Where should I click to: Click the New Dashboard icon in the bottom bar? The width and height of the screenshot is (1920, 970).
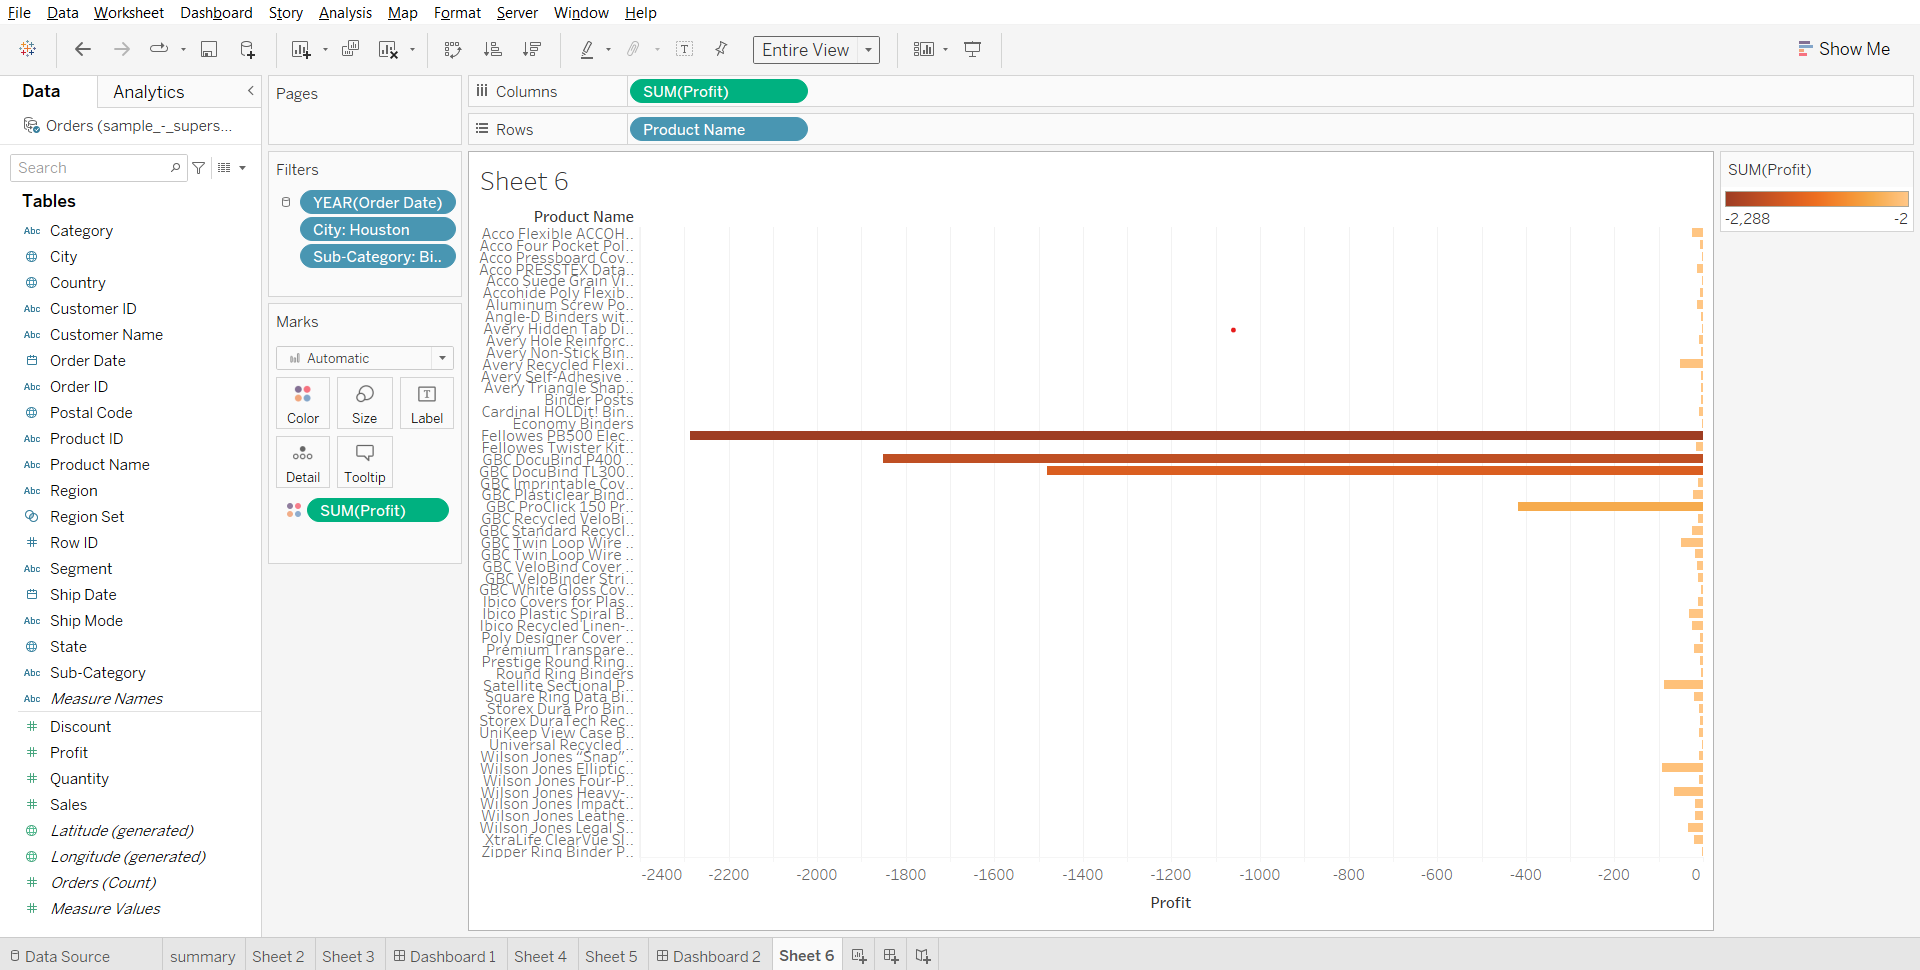890,956
